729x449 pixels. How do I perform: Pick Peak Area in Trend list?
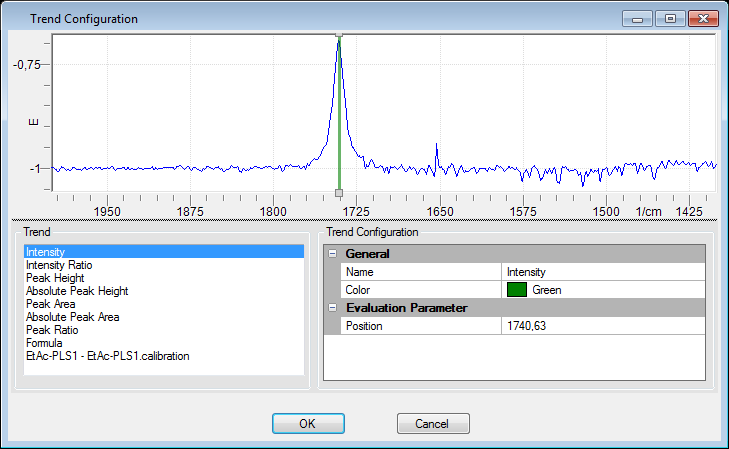pyautogui.click(x=51, y=305)
